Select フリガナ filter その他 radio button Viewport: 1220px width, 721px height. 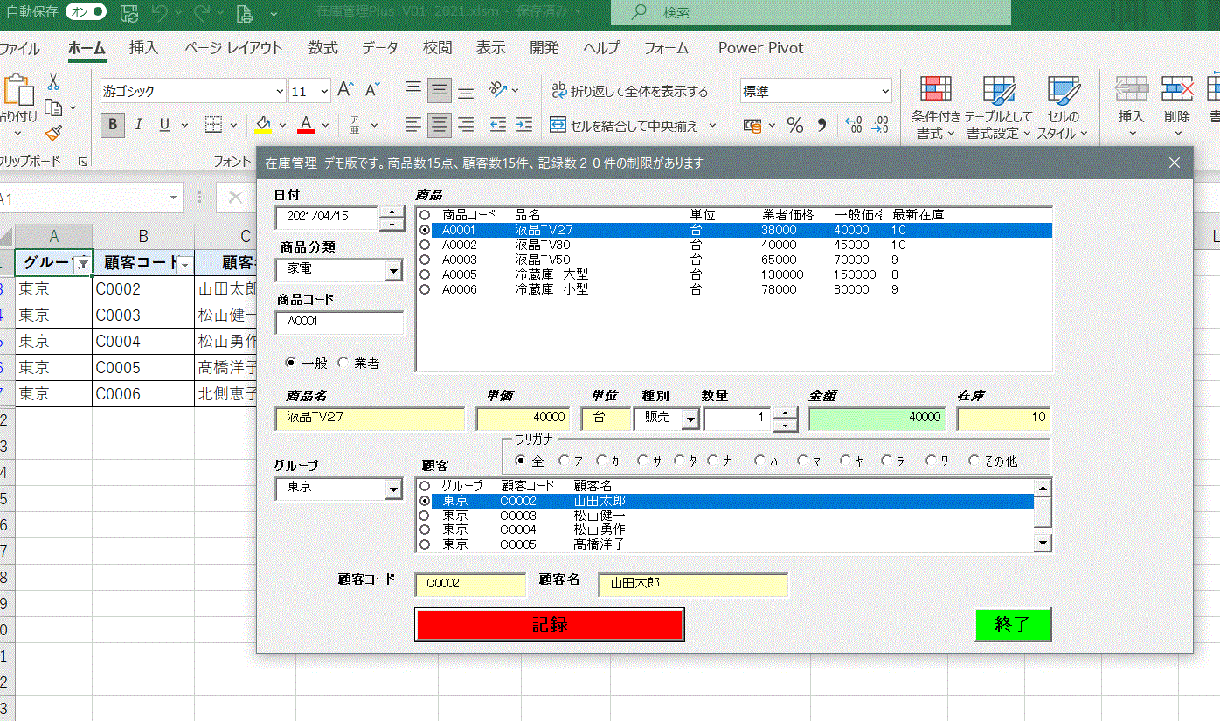975,461
